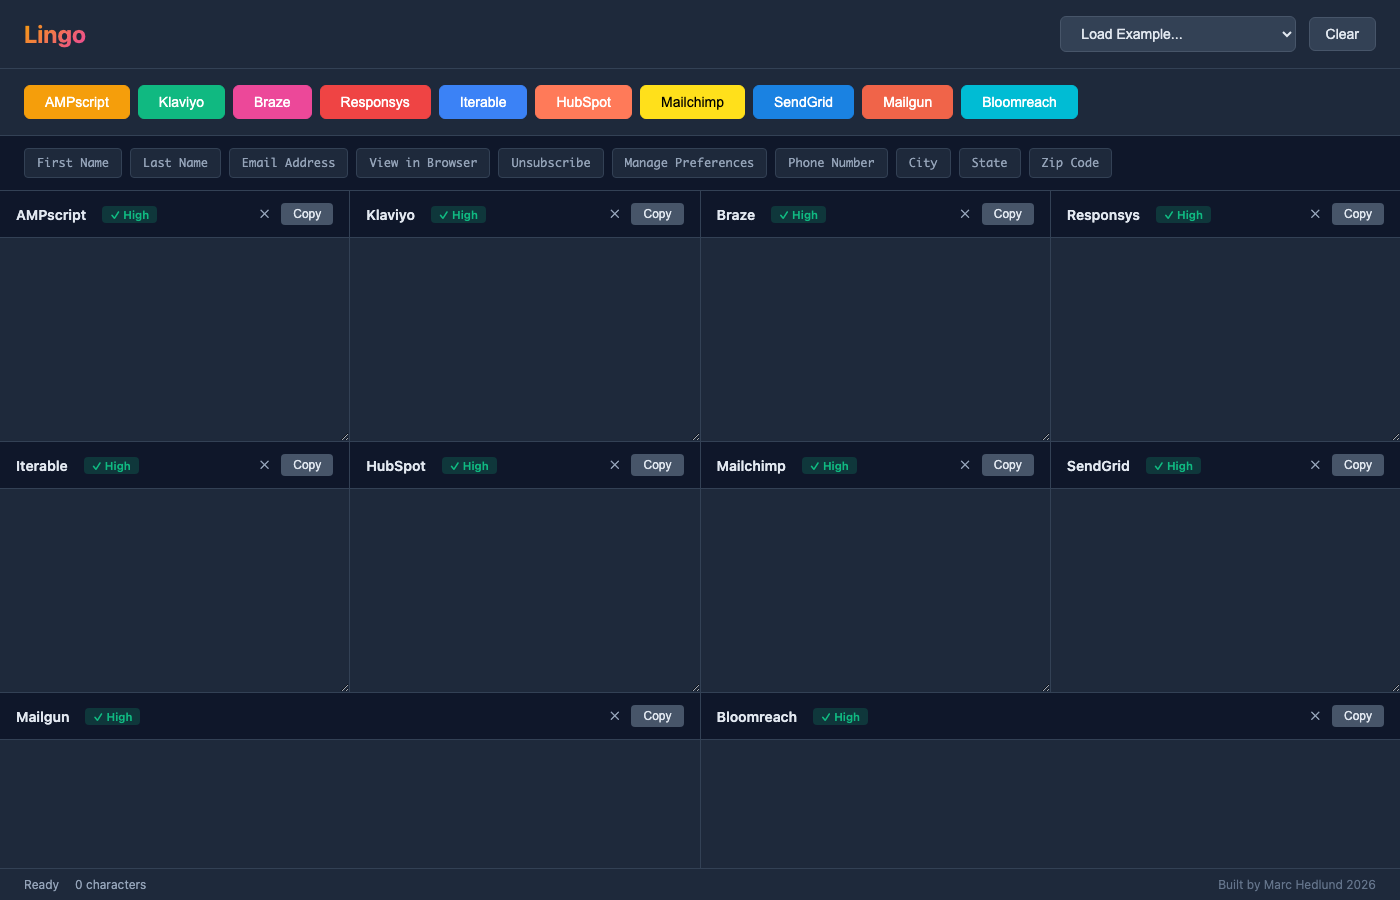Image resolution: width=1400 pixels, height=900 pixels.
Task: Toggle the Braze platform chip
Action: 272,102
